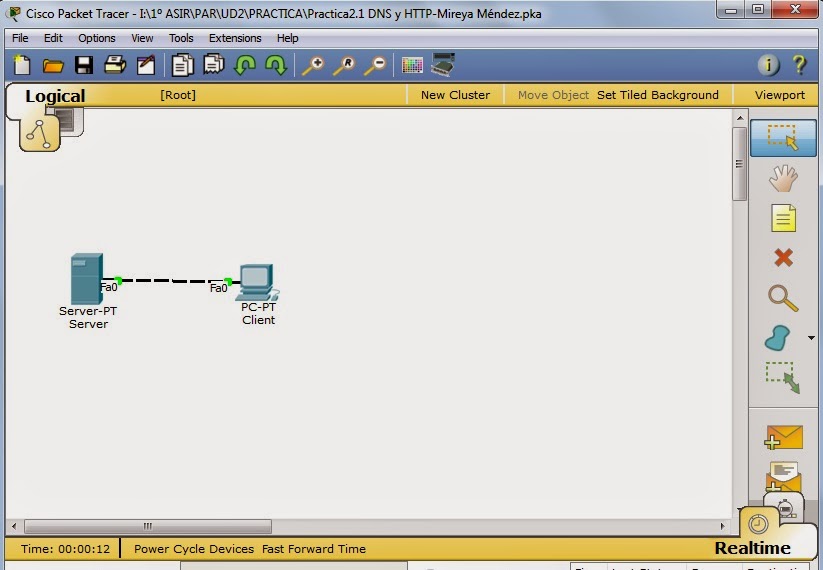This screenshot has height=570, width=823.
Task: Click the Zoom Out magnifier
Action: click(375, 66)
